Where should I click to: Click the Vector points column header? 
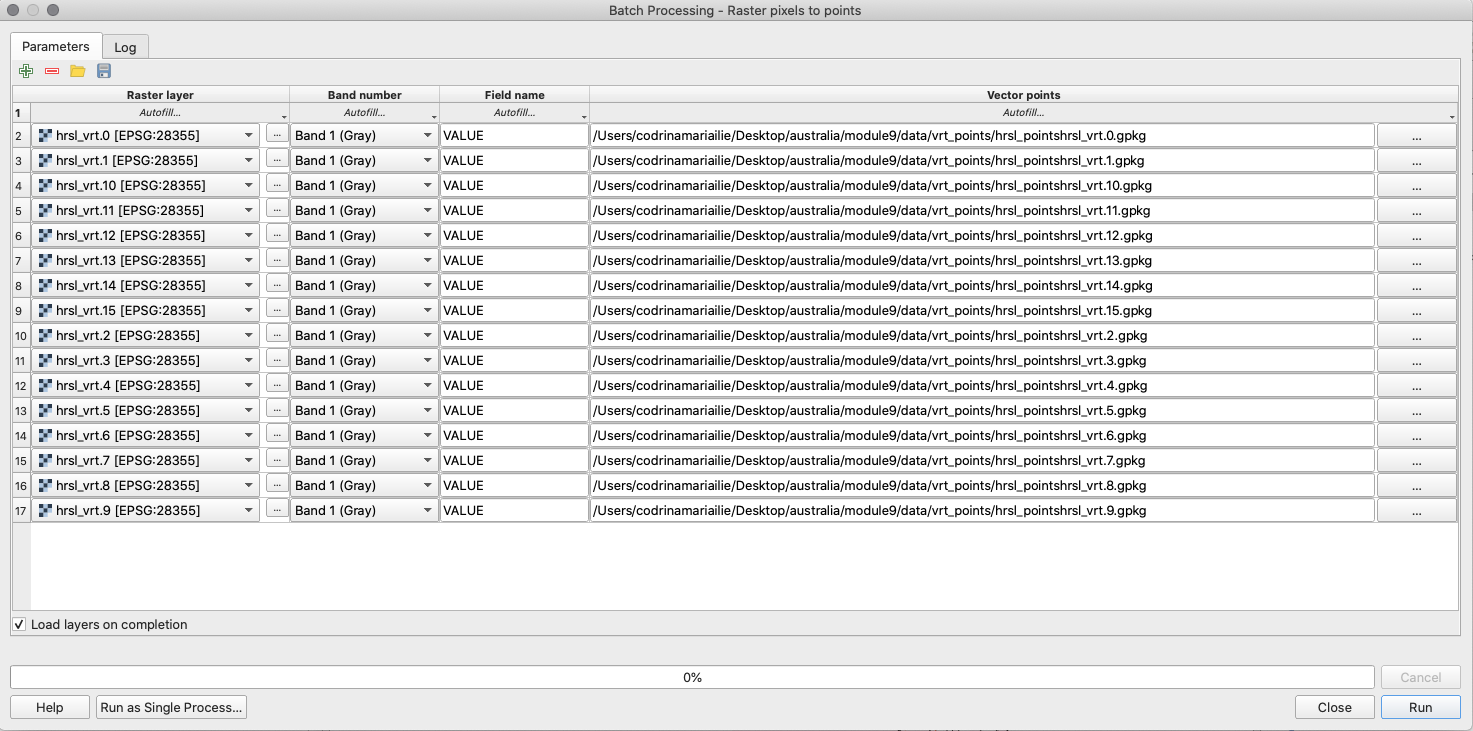1023,95
